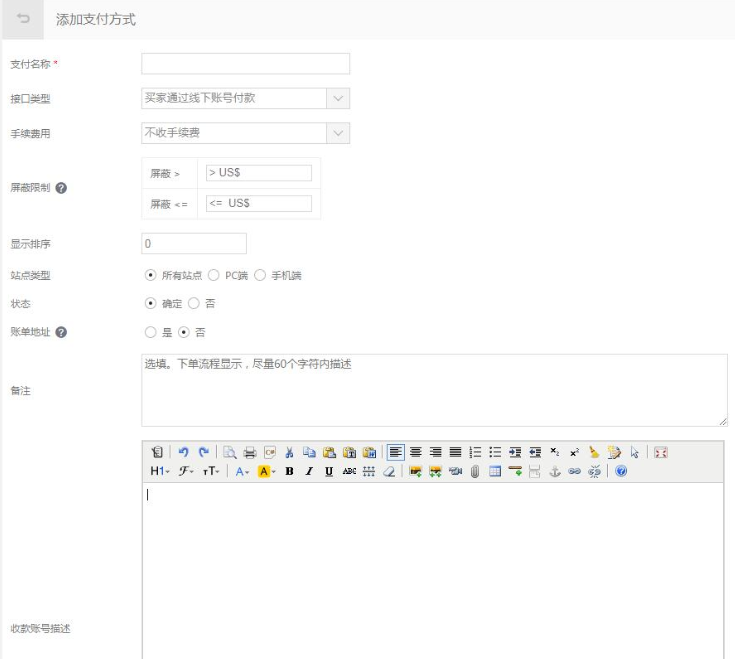Image resolution: width=735 pixels, height=659 pixels.
Task: Toggle bold formatting in editor
Action: tap(290, 471)
